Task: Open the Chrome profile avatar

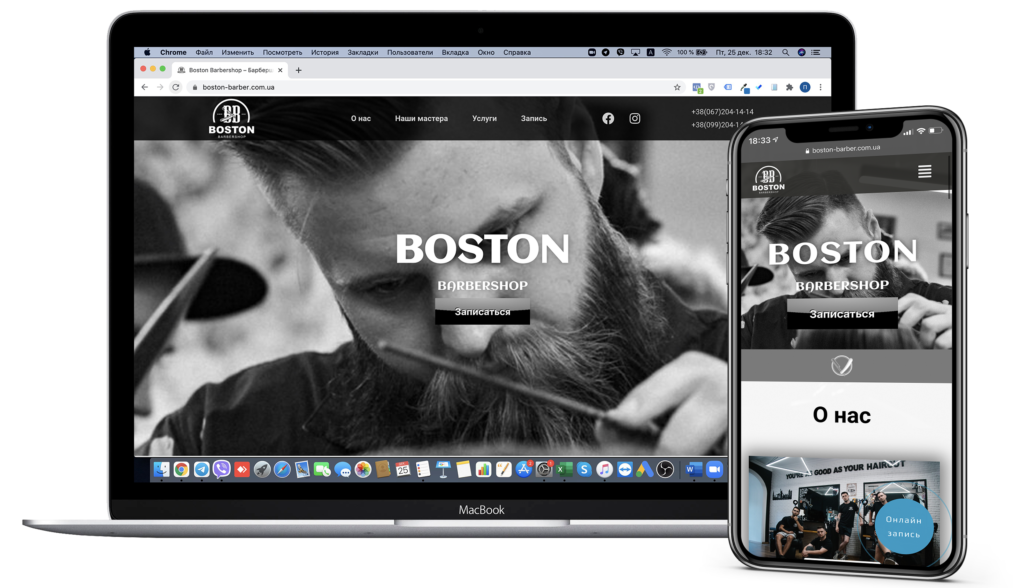Action: [805, 87]
